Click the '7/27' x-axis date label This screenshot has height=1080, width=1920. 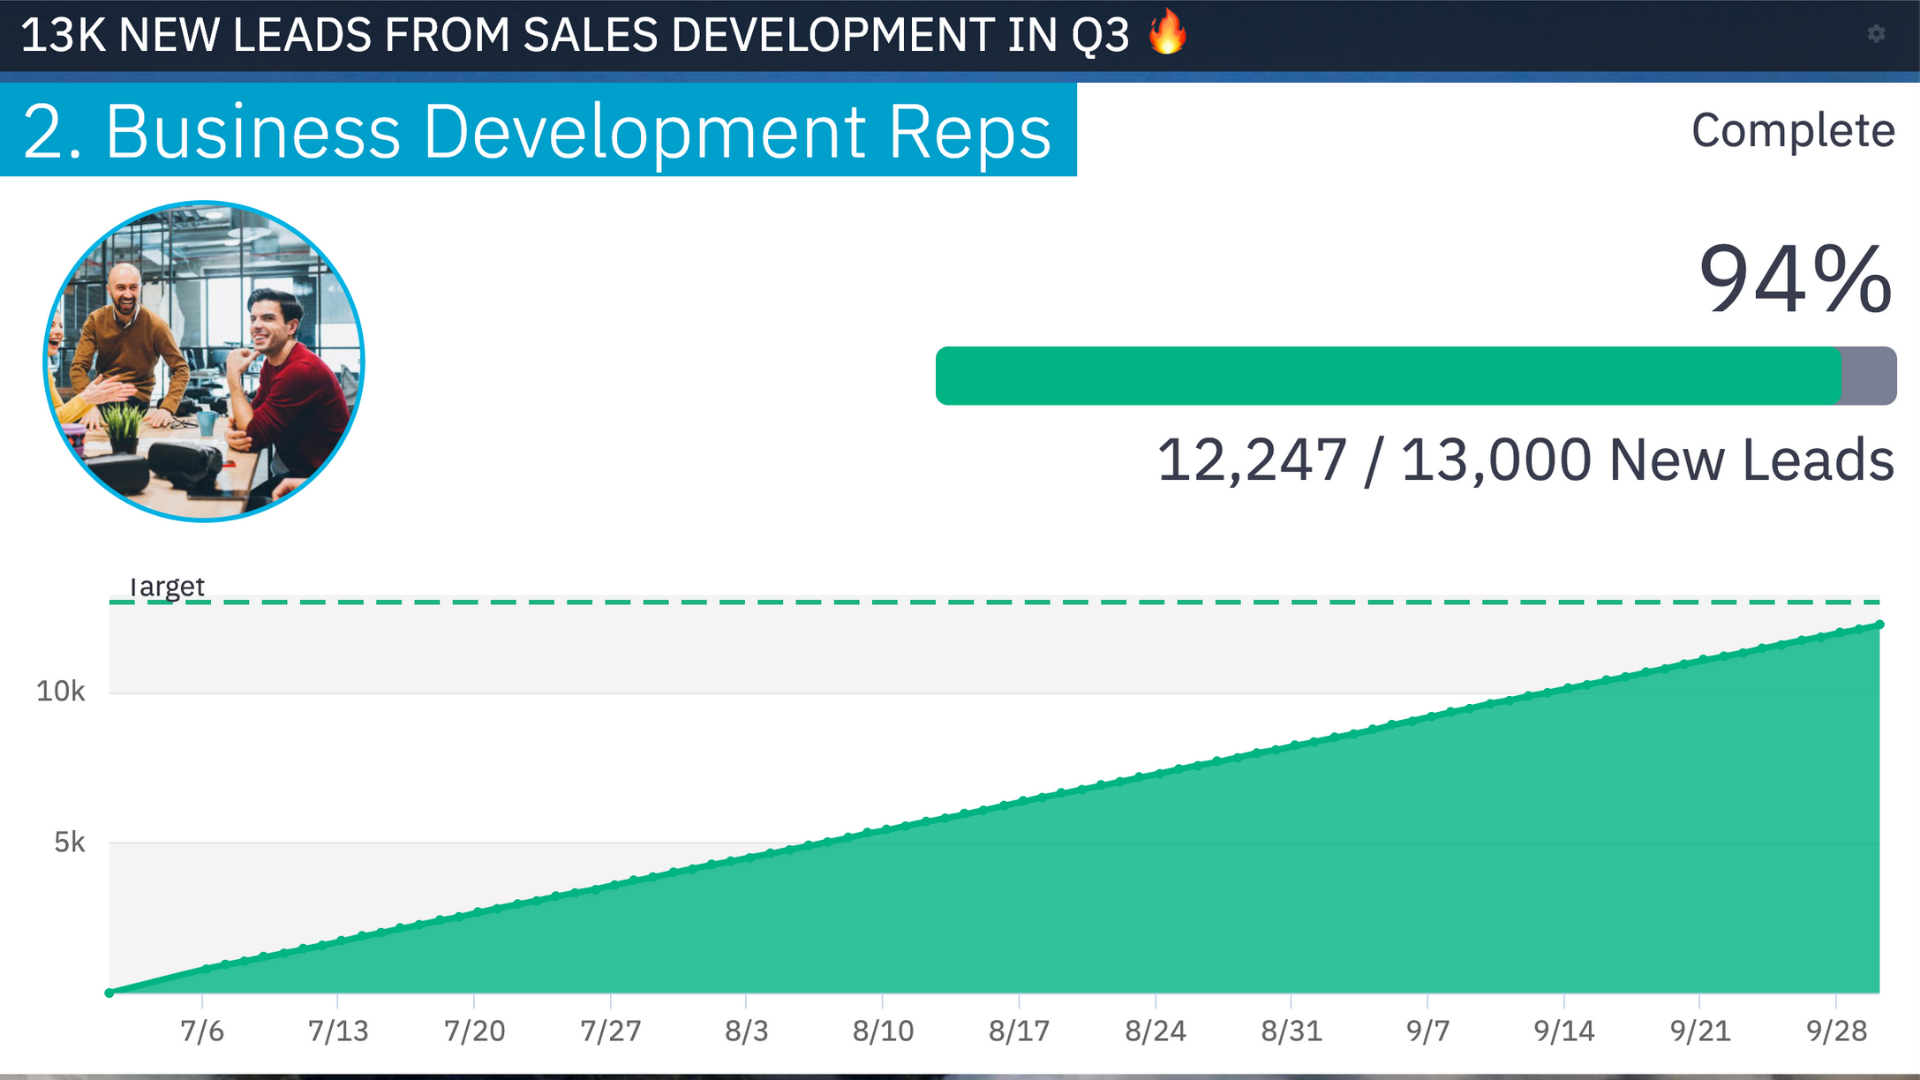click(610, 1031)
